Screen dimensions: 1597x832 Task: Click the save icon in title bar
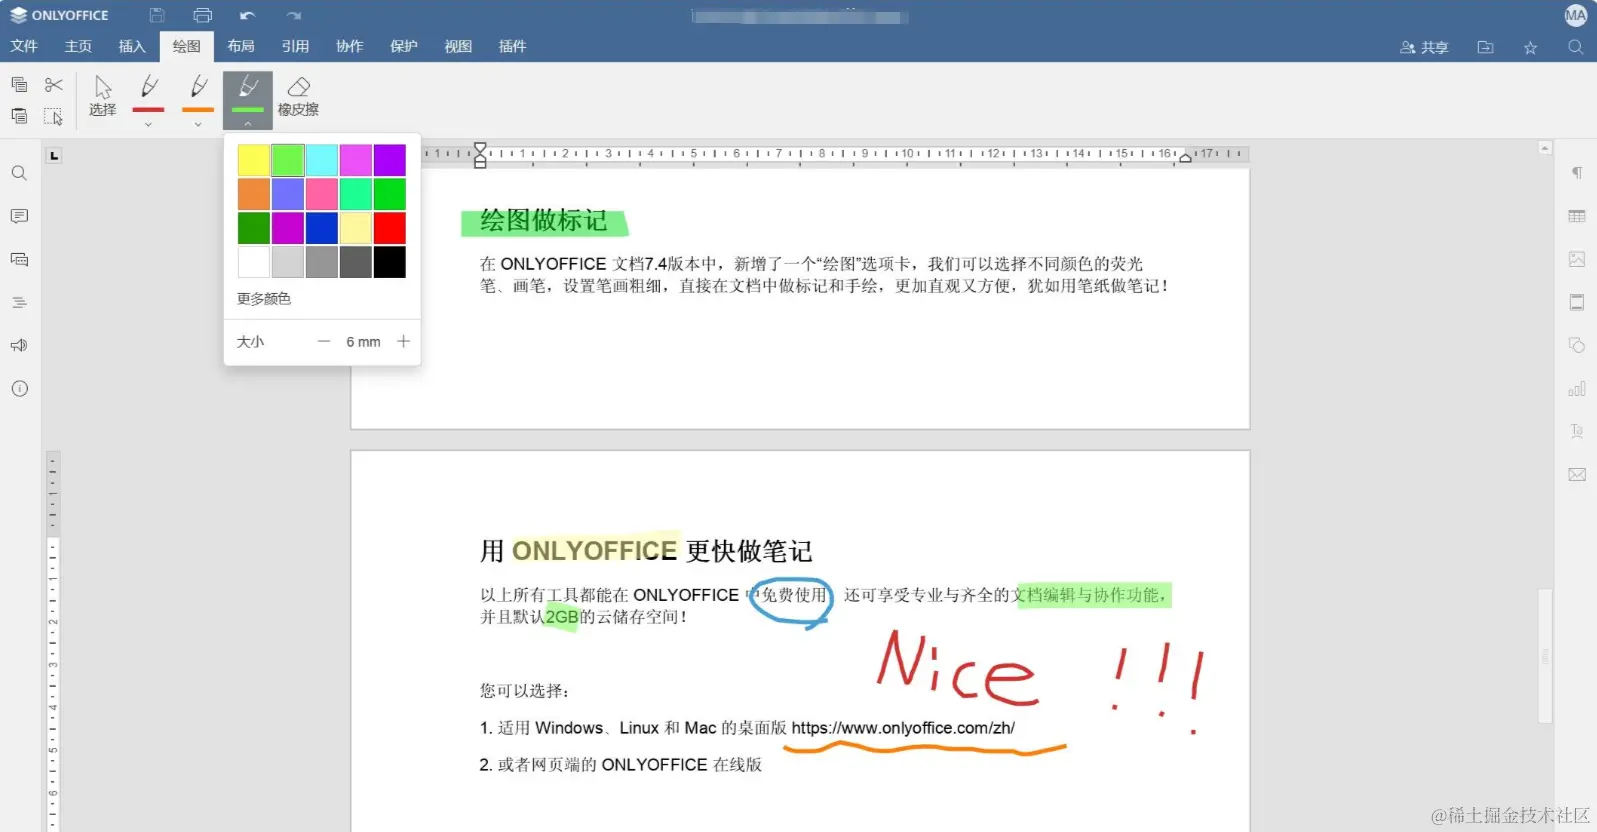[157, 15]
